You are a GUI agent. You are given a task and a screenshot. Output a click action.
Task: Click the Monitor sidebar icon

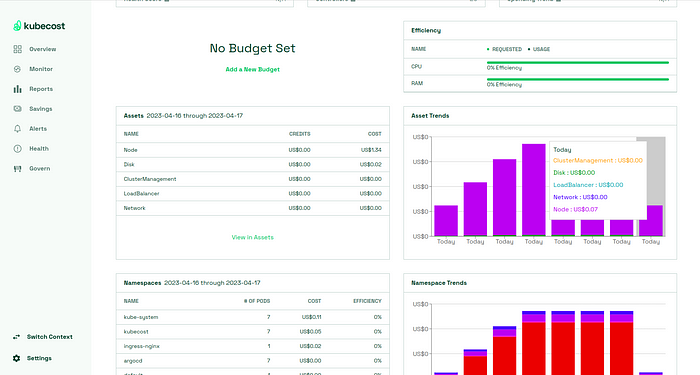tap(17, 69)
